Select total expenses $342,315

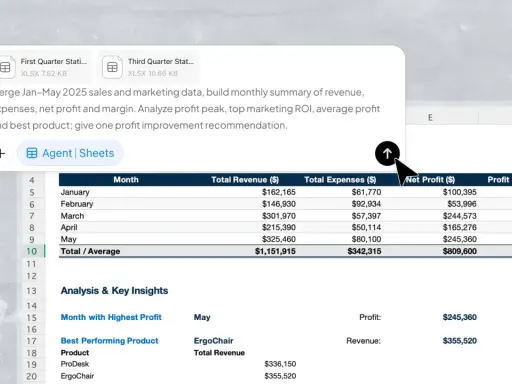click(x=364, y=251)
